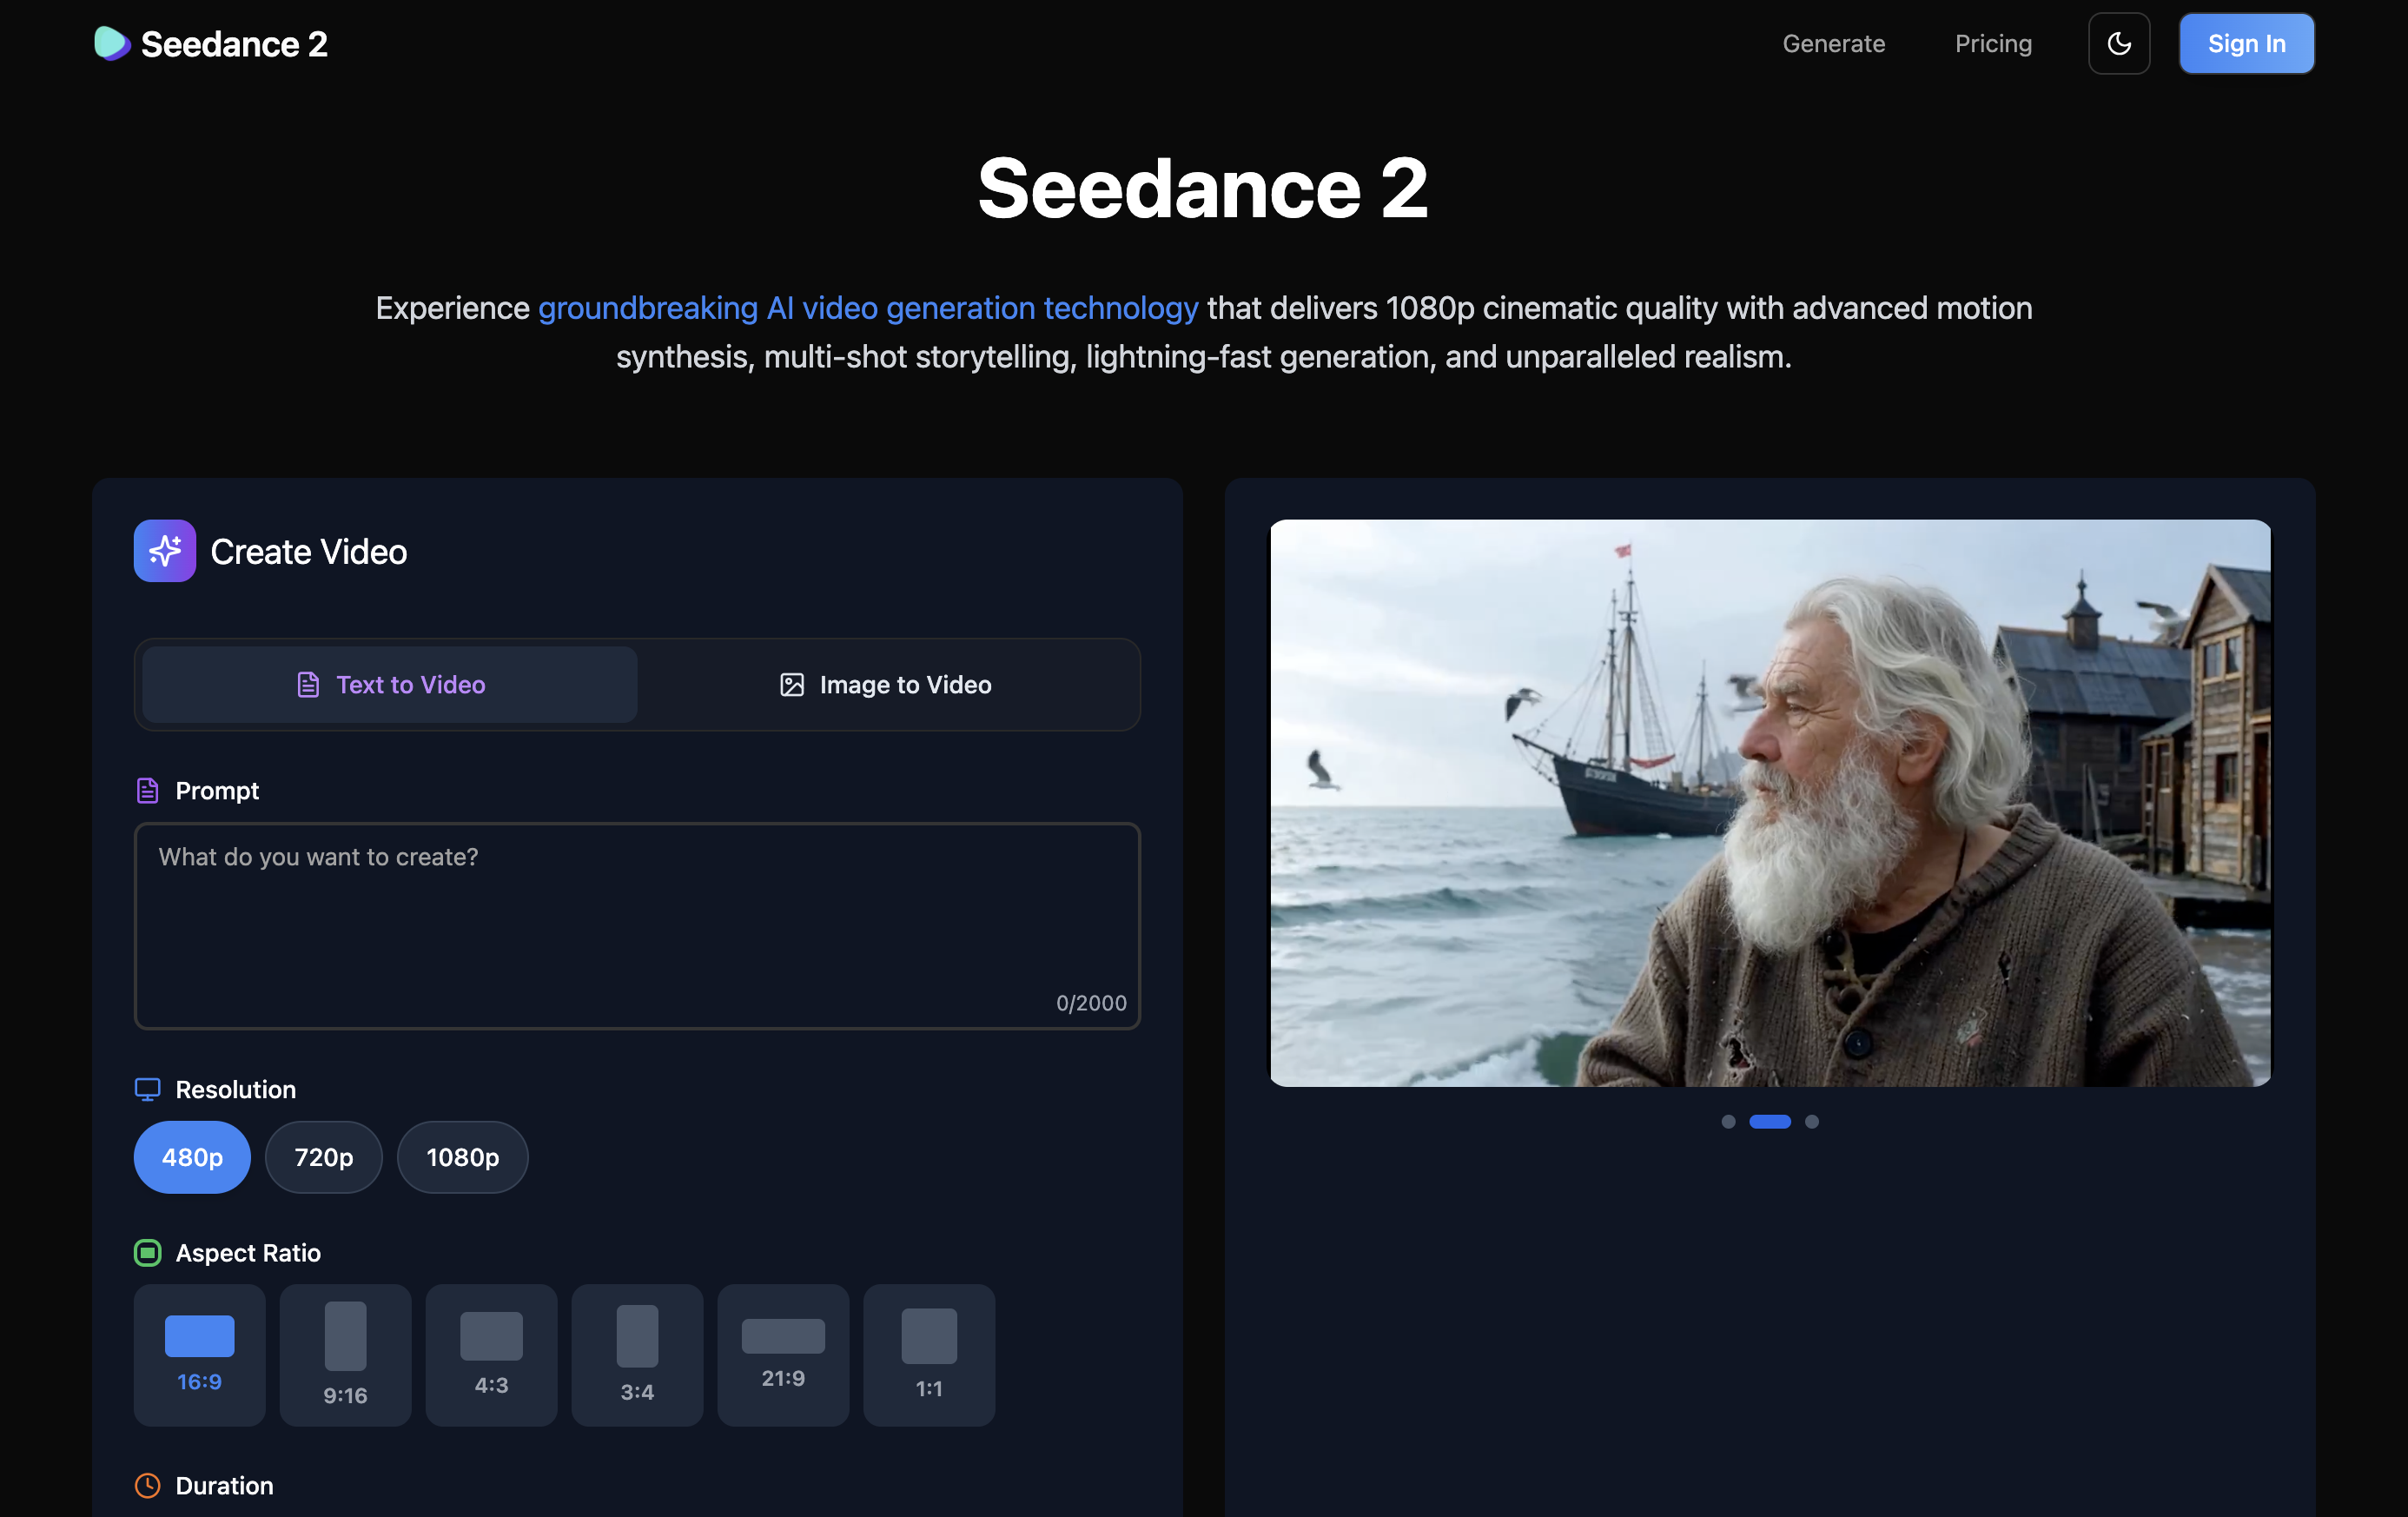Screen dimensions: 2408x1517
Task: Click the Sign In button
Action: (2246, 43)
